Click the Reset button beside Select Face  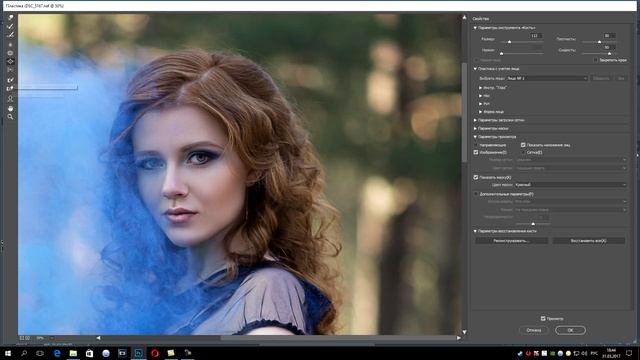tap(601, 78)
